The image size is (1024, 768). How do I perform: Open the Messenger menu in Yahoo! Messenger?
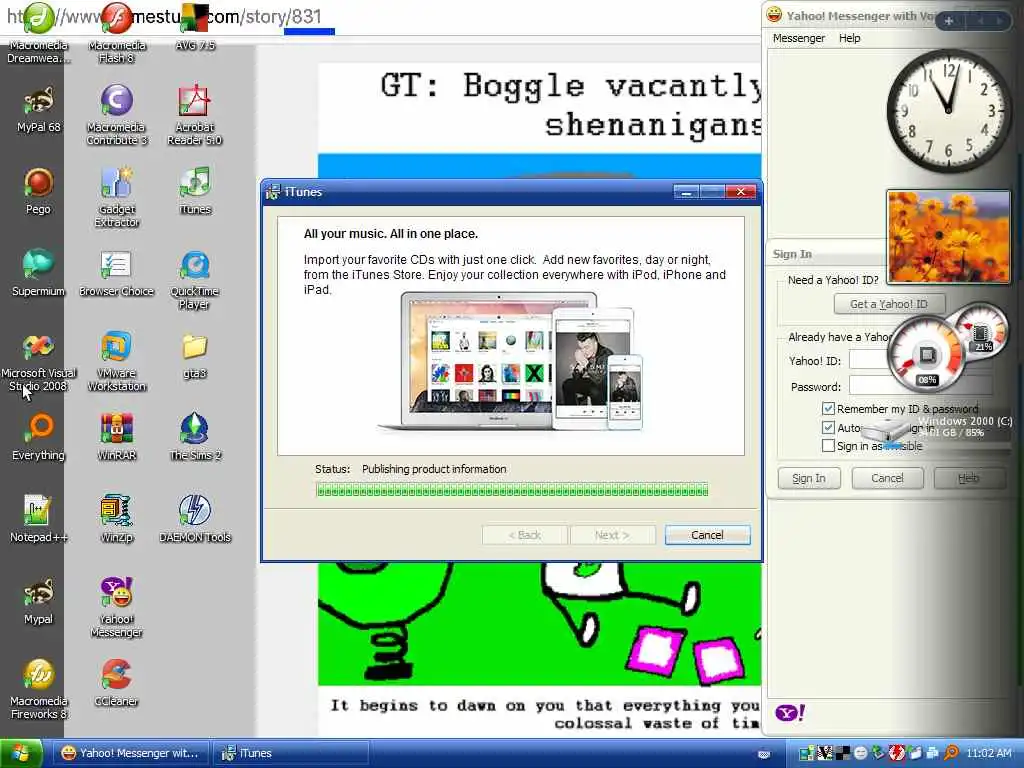pyautogui.click(x=799, y=38)
